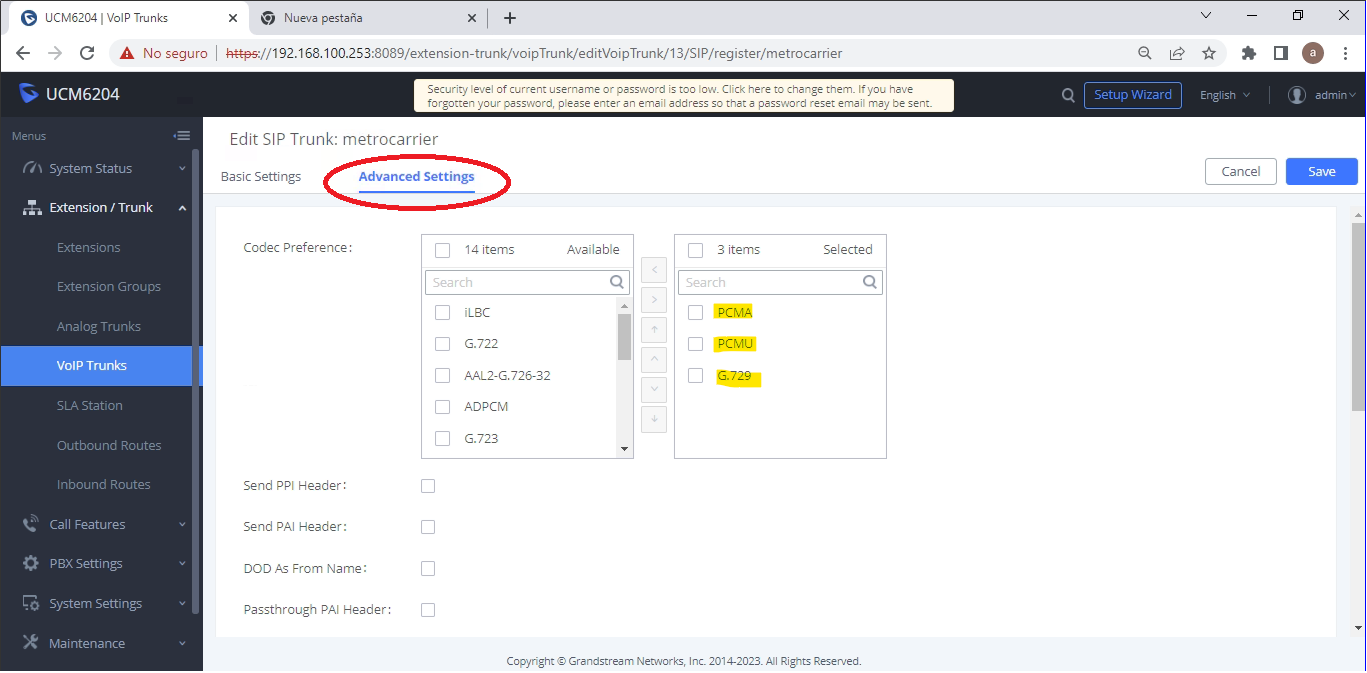
Task: Click the move-to-top arrow in codec transfer
Action: pos(653,329)
